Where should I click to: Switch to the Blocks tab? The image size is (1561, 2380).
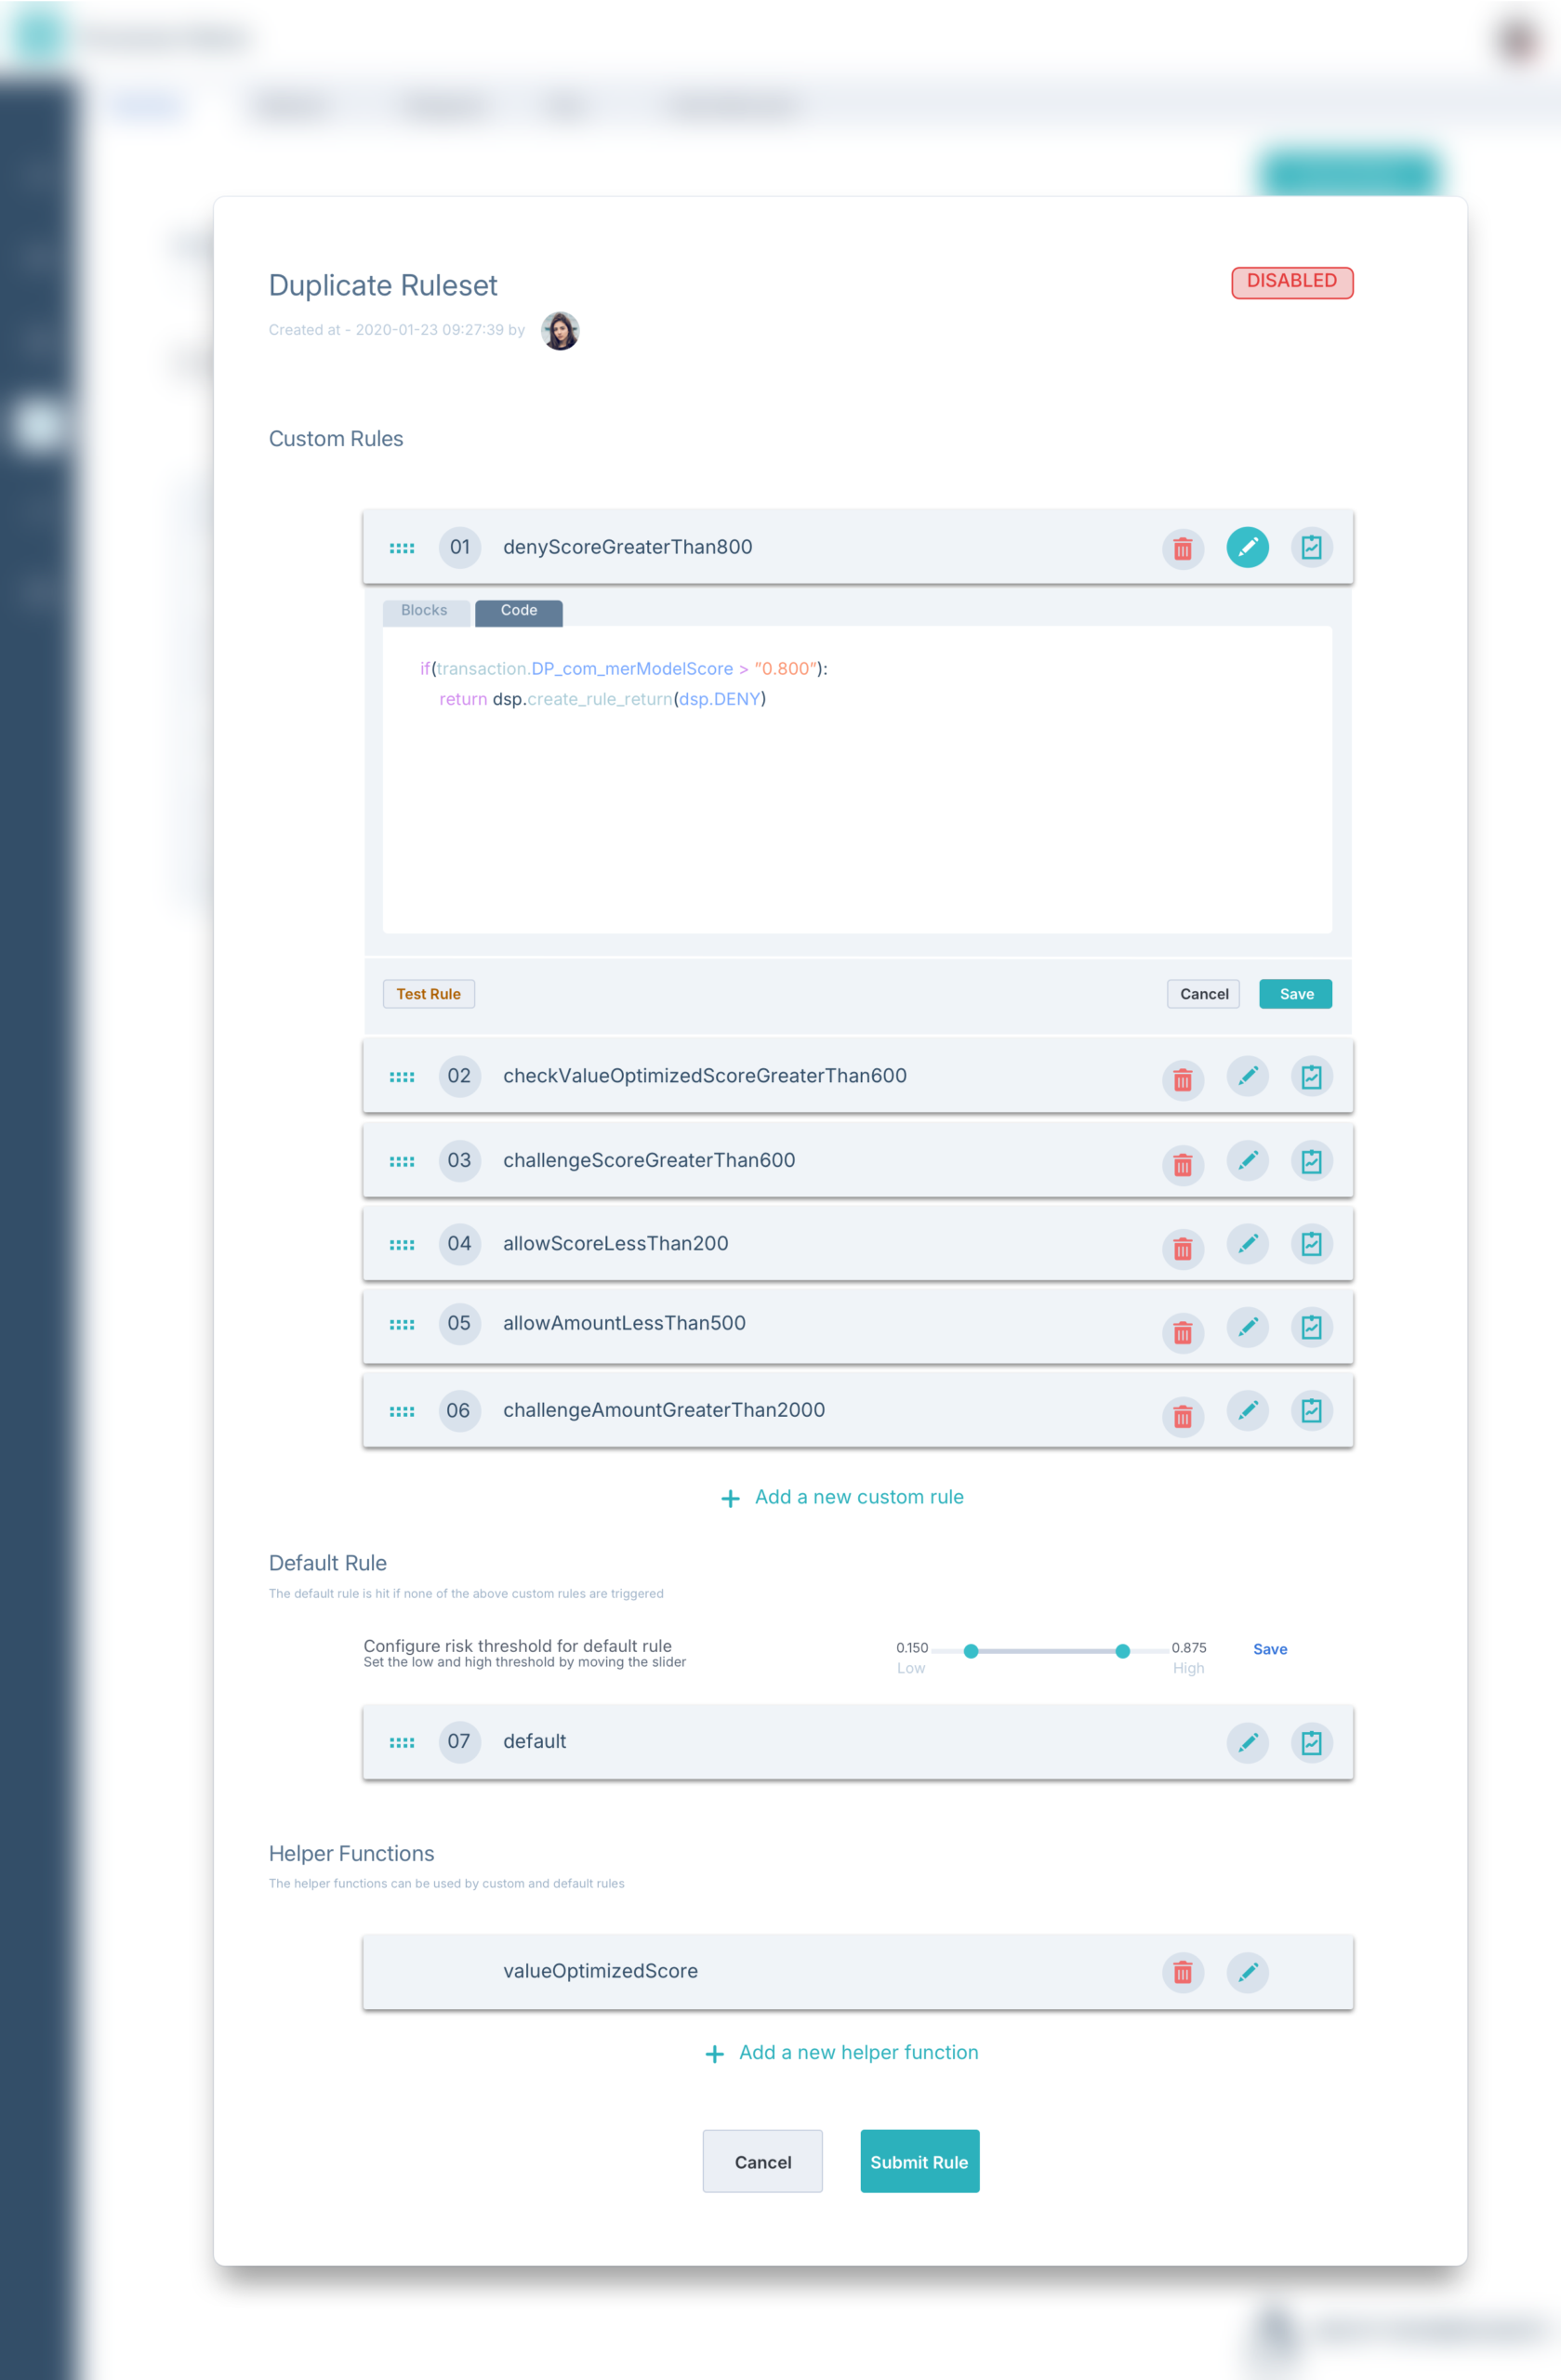(425, 611)
